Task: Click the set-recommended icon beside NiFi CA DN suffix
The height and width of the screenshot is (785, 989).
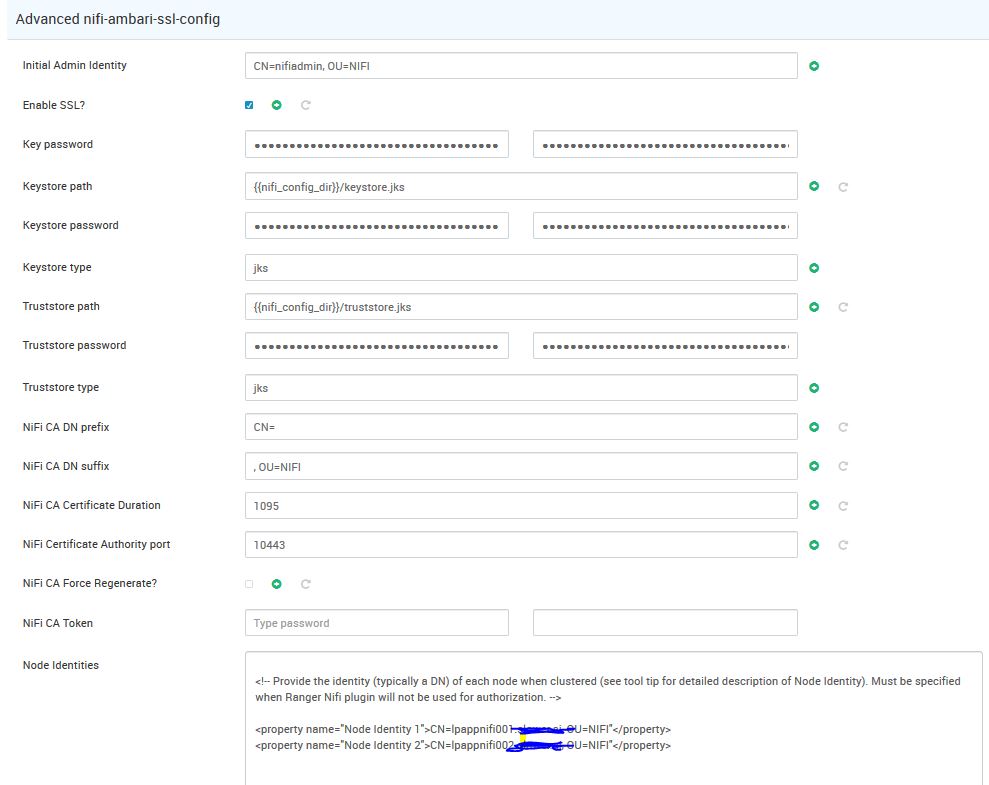Action: pos(814,466)
